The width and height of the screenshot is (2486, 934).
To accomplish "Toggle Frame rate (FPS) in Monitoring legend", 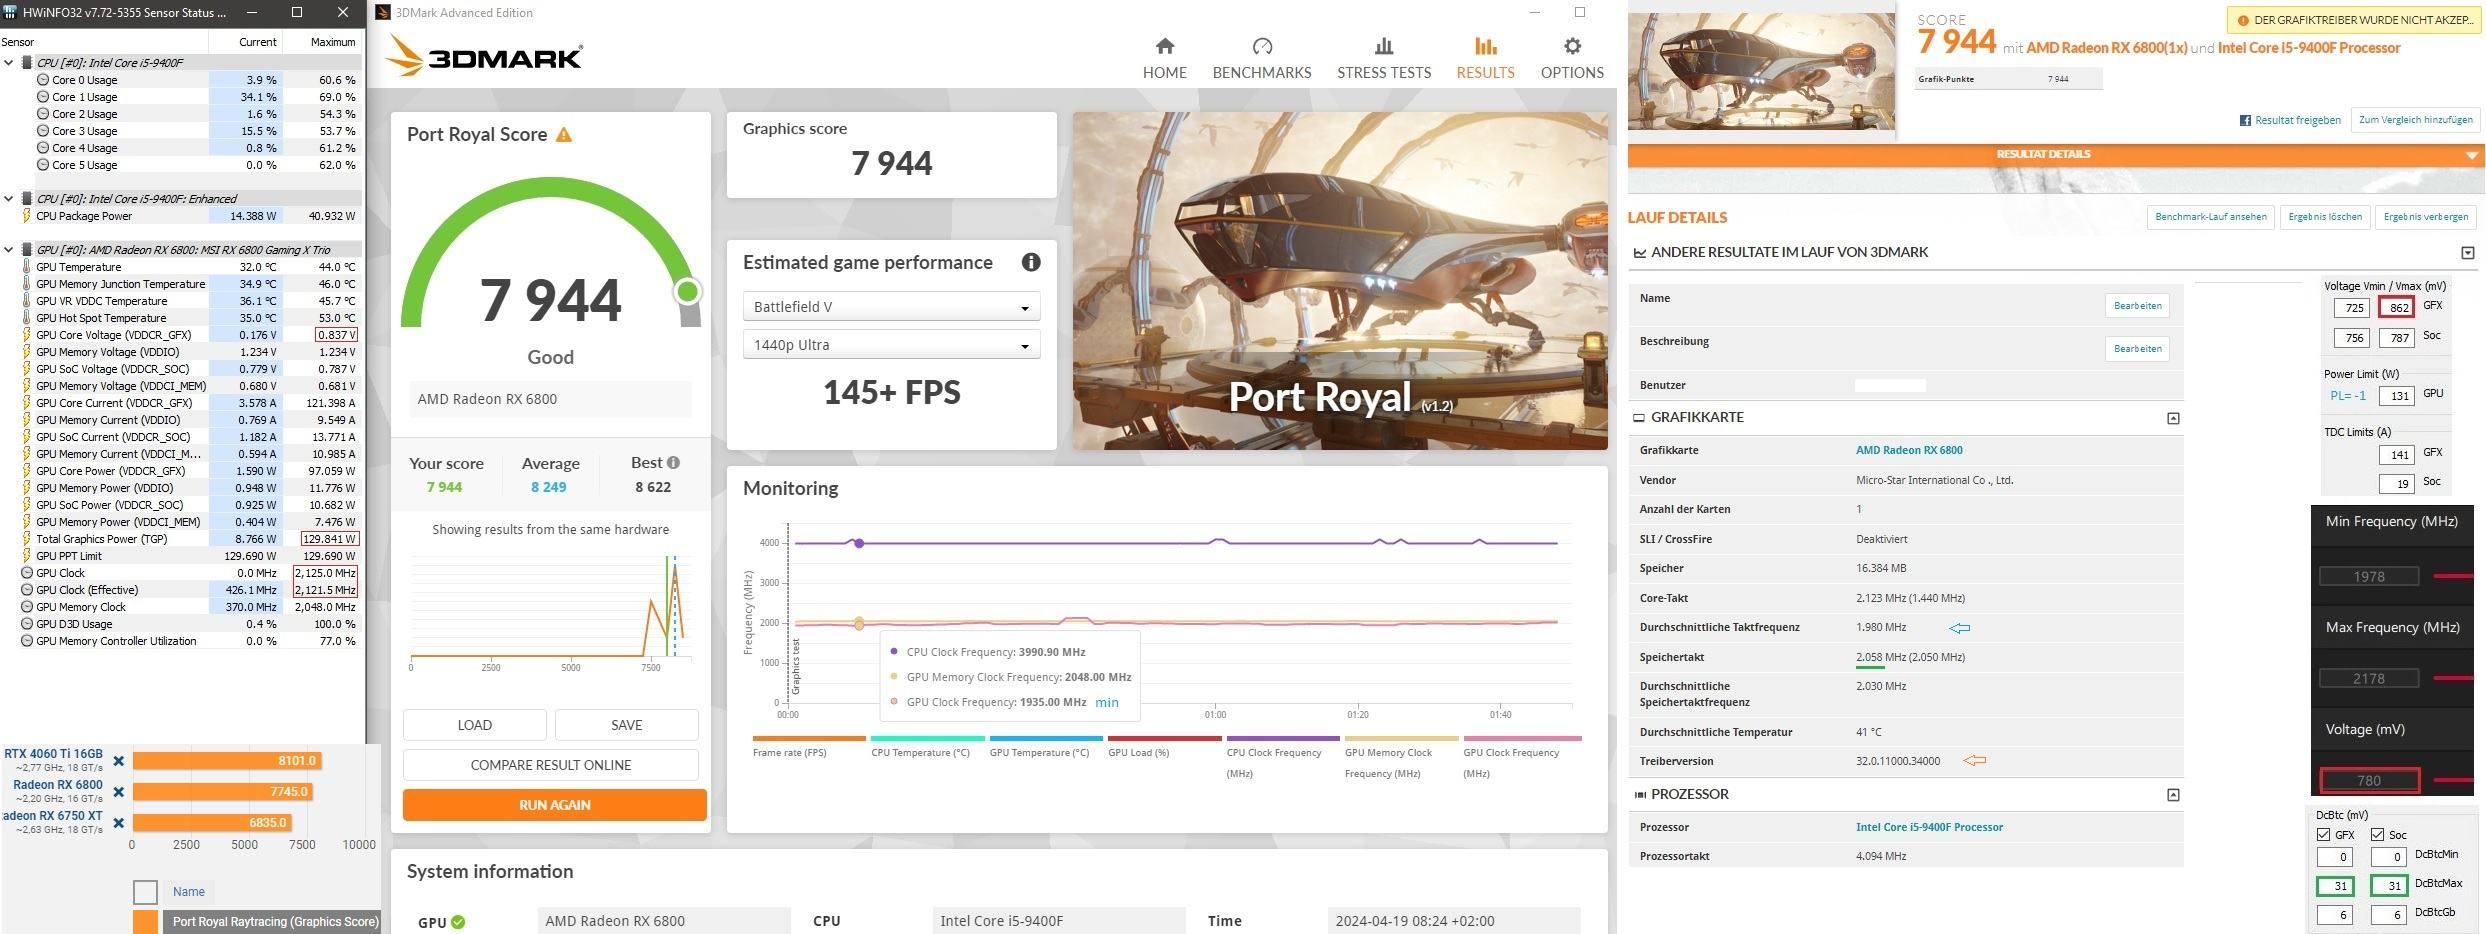I will tap(808, 747).
